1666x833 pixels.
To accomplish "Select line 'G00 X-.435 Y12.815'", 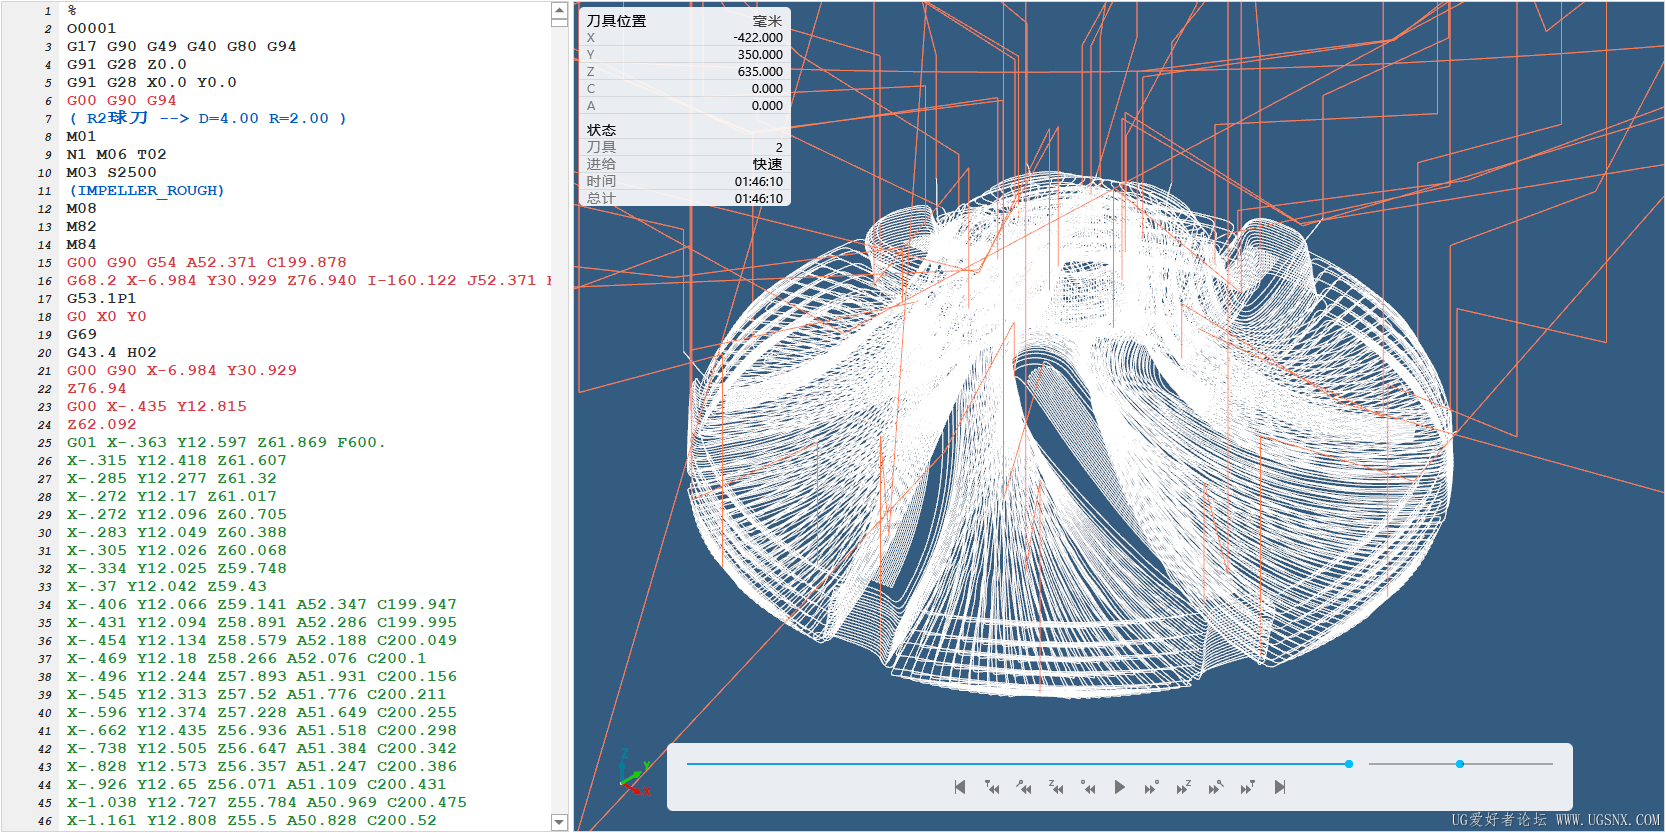I will point(156,406).
